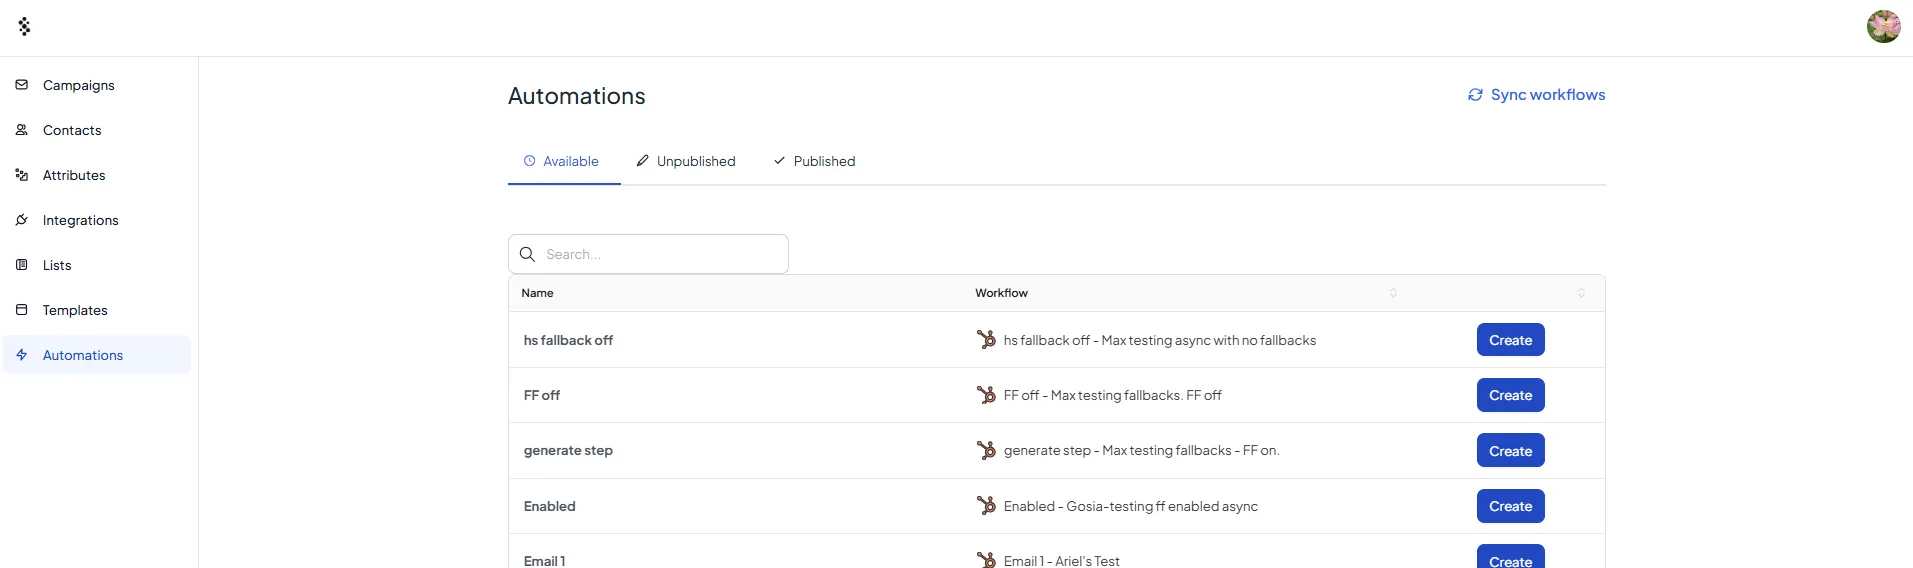Image resolution: width=1913 pixels, height=568 pixels.
Task: Open Campaigns in the sidebar
Action: point(96,85)
